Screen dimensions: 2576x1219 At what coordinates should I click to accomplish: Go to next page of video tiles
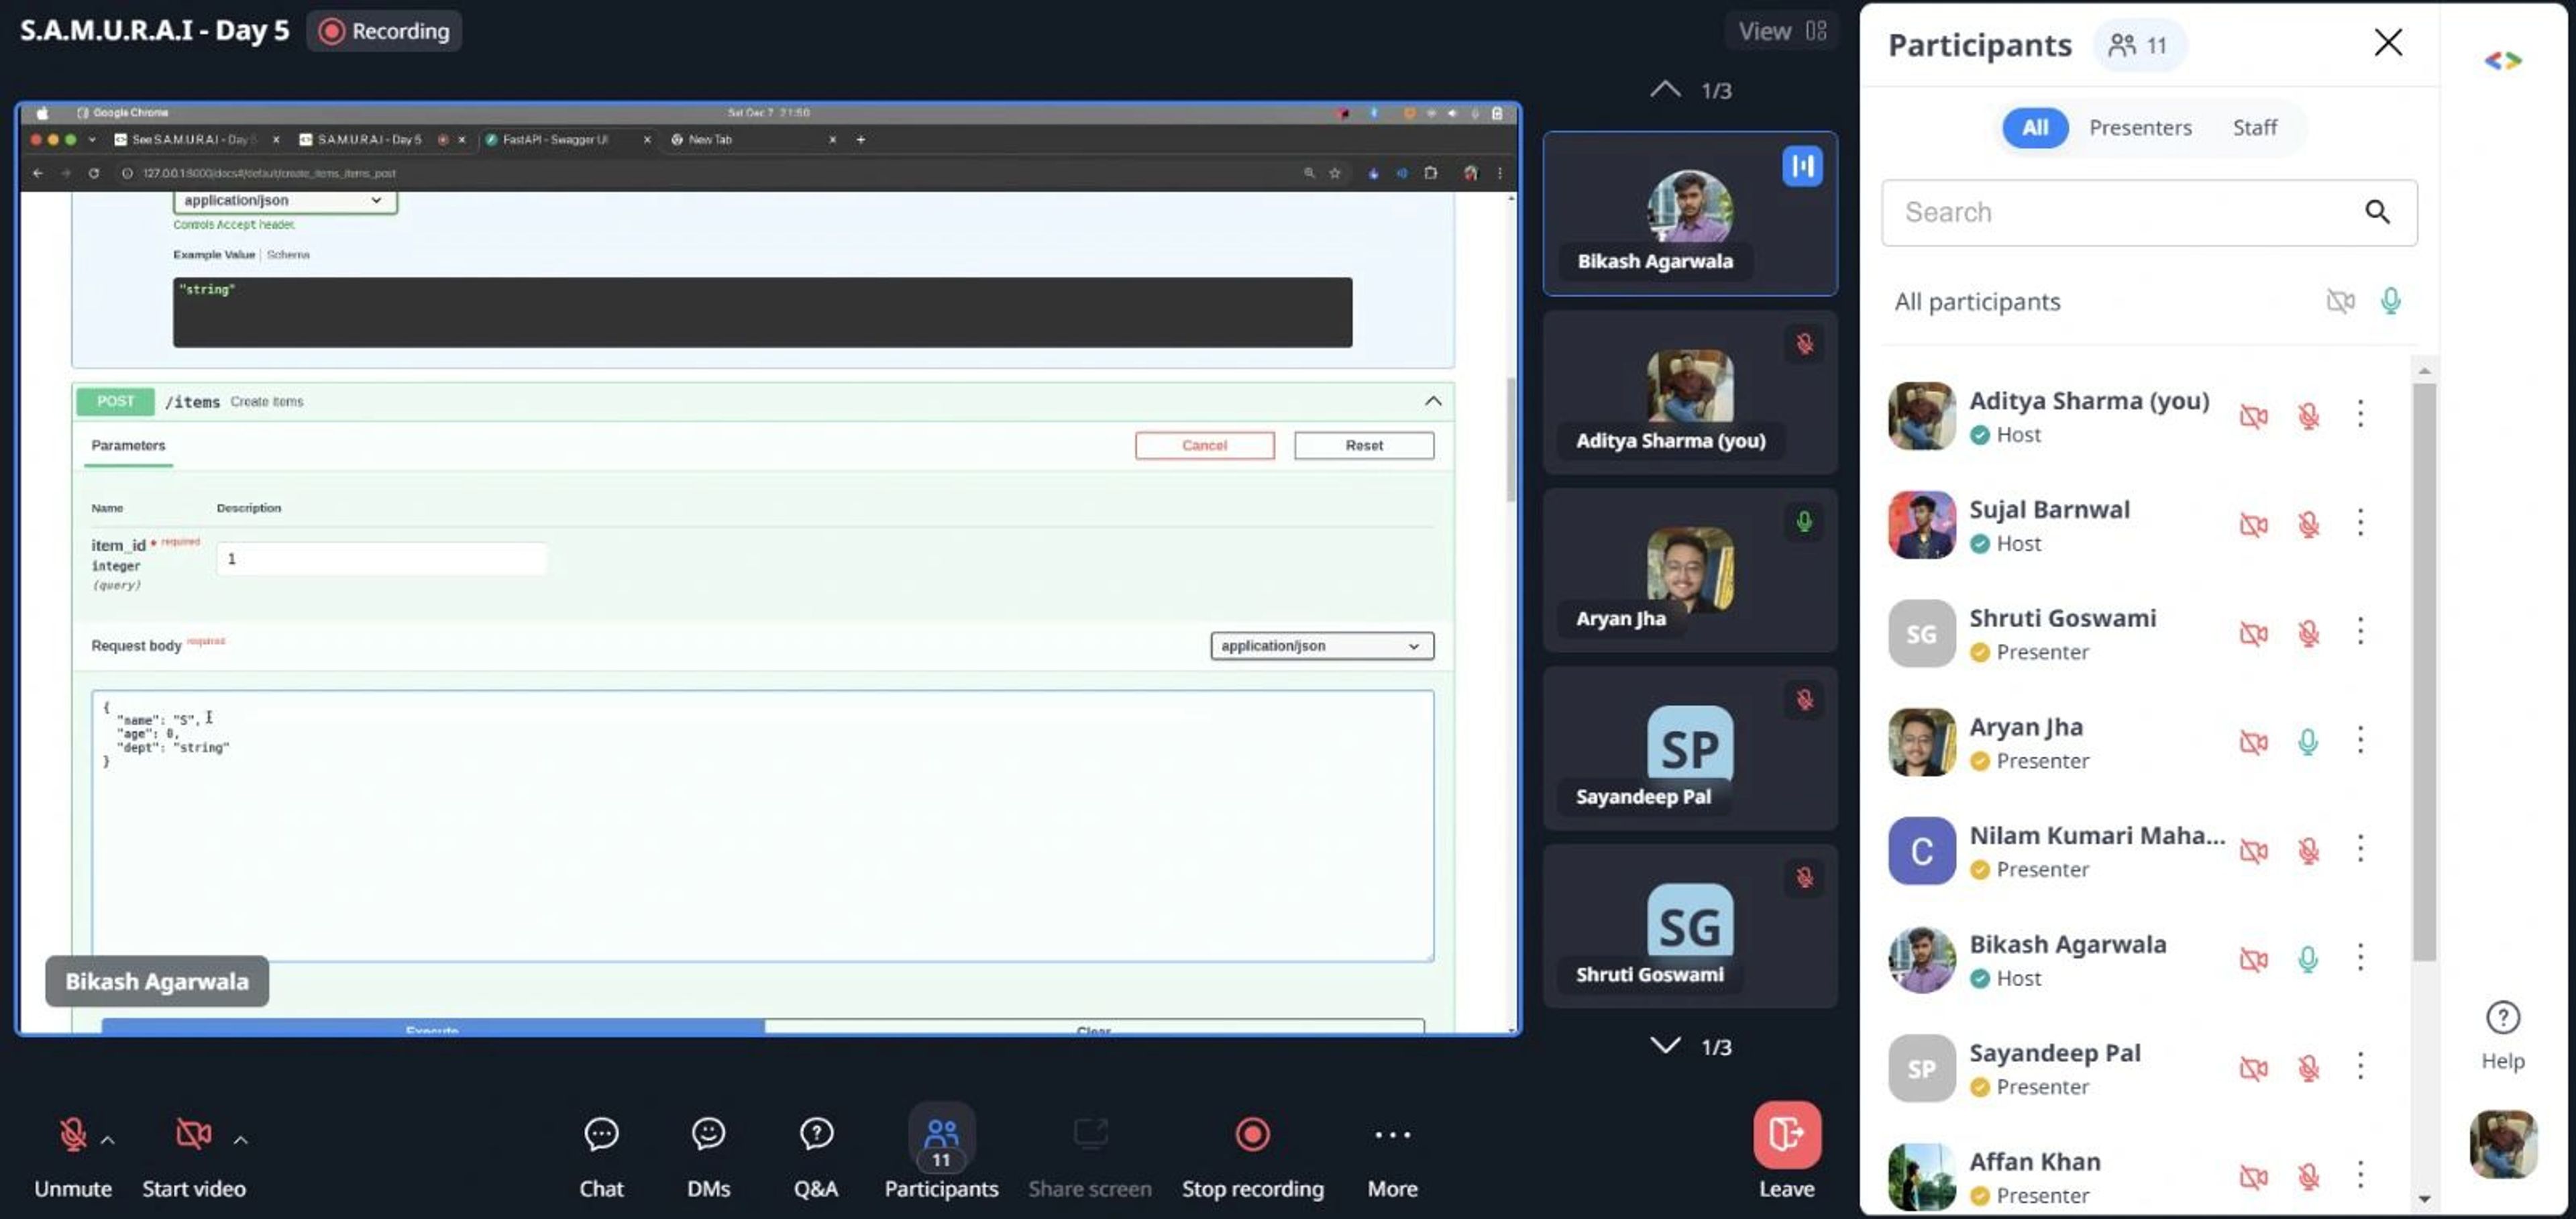1665,1046
